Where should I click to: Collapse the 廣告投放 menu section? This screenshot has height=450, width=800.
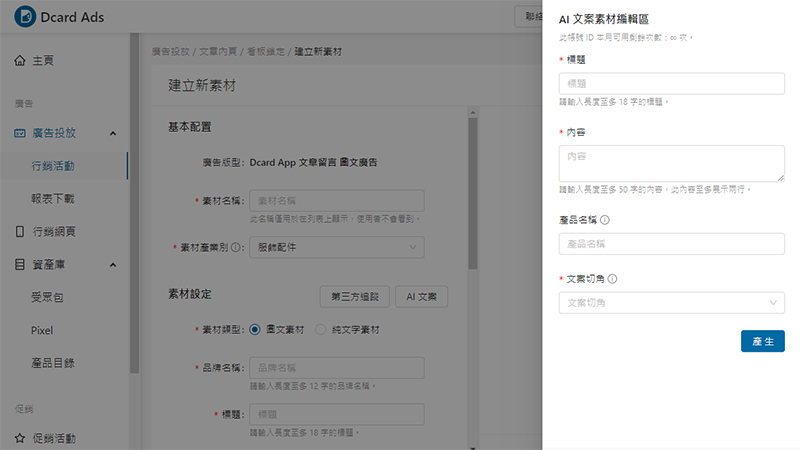(x=112, y=132)
